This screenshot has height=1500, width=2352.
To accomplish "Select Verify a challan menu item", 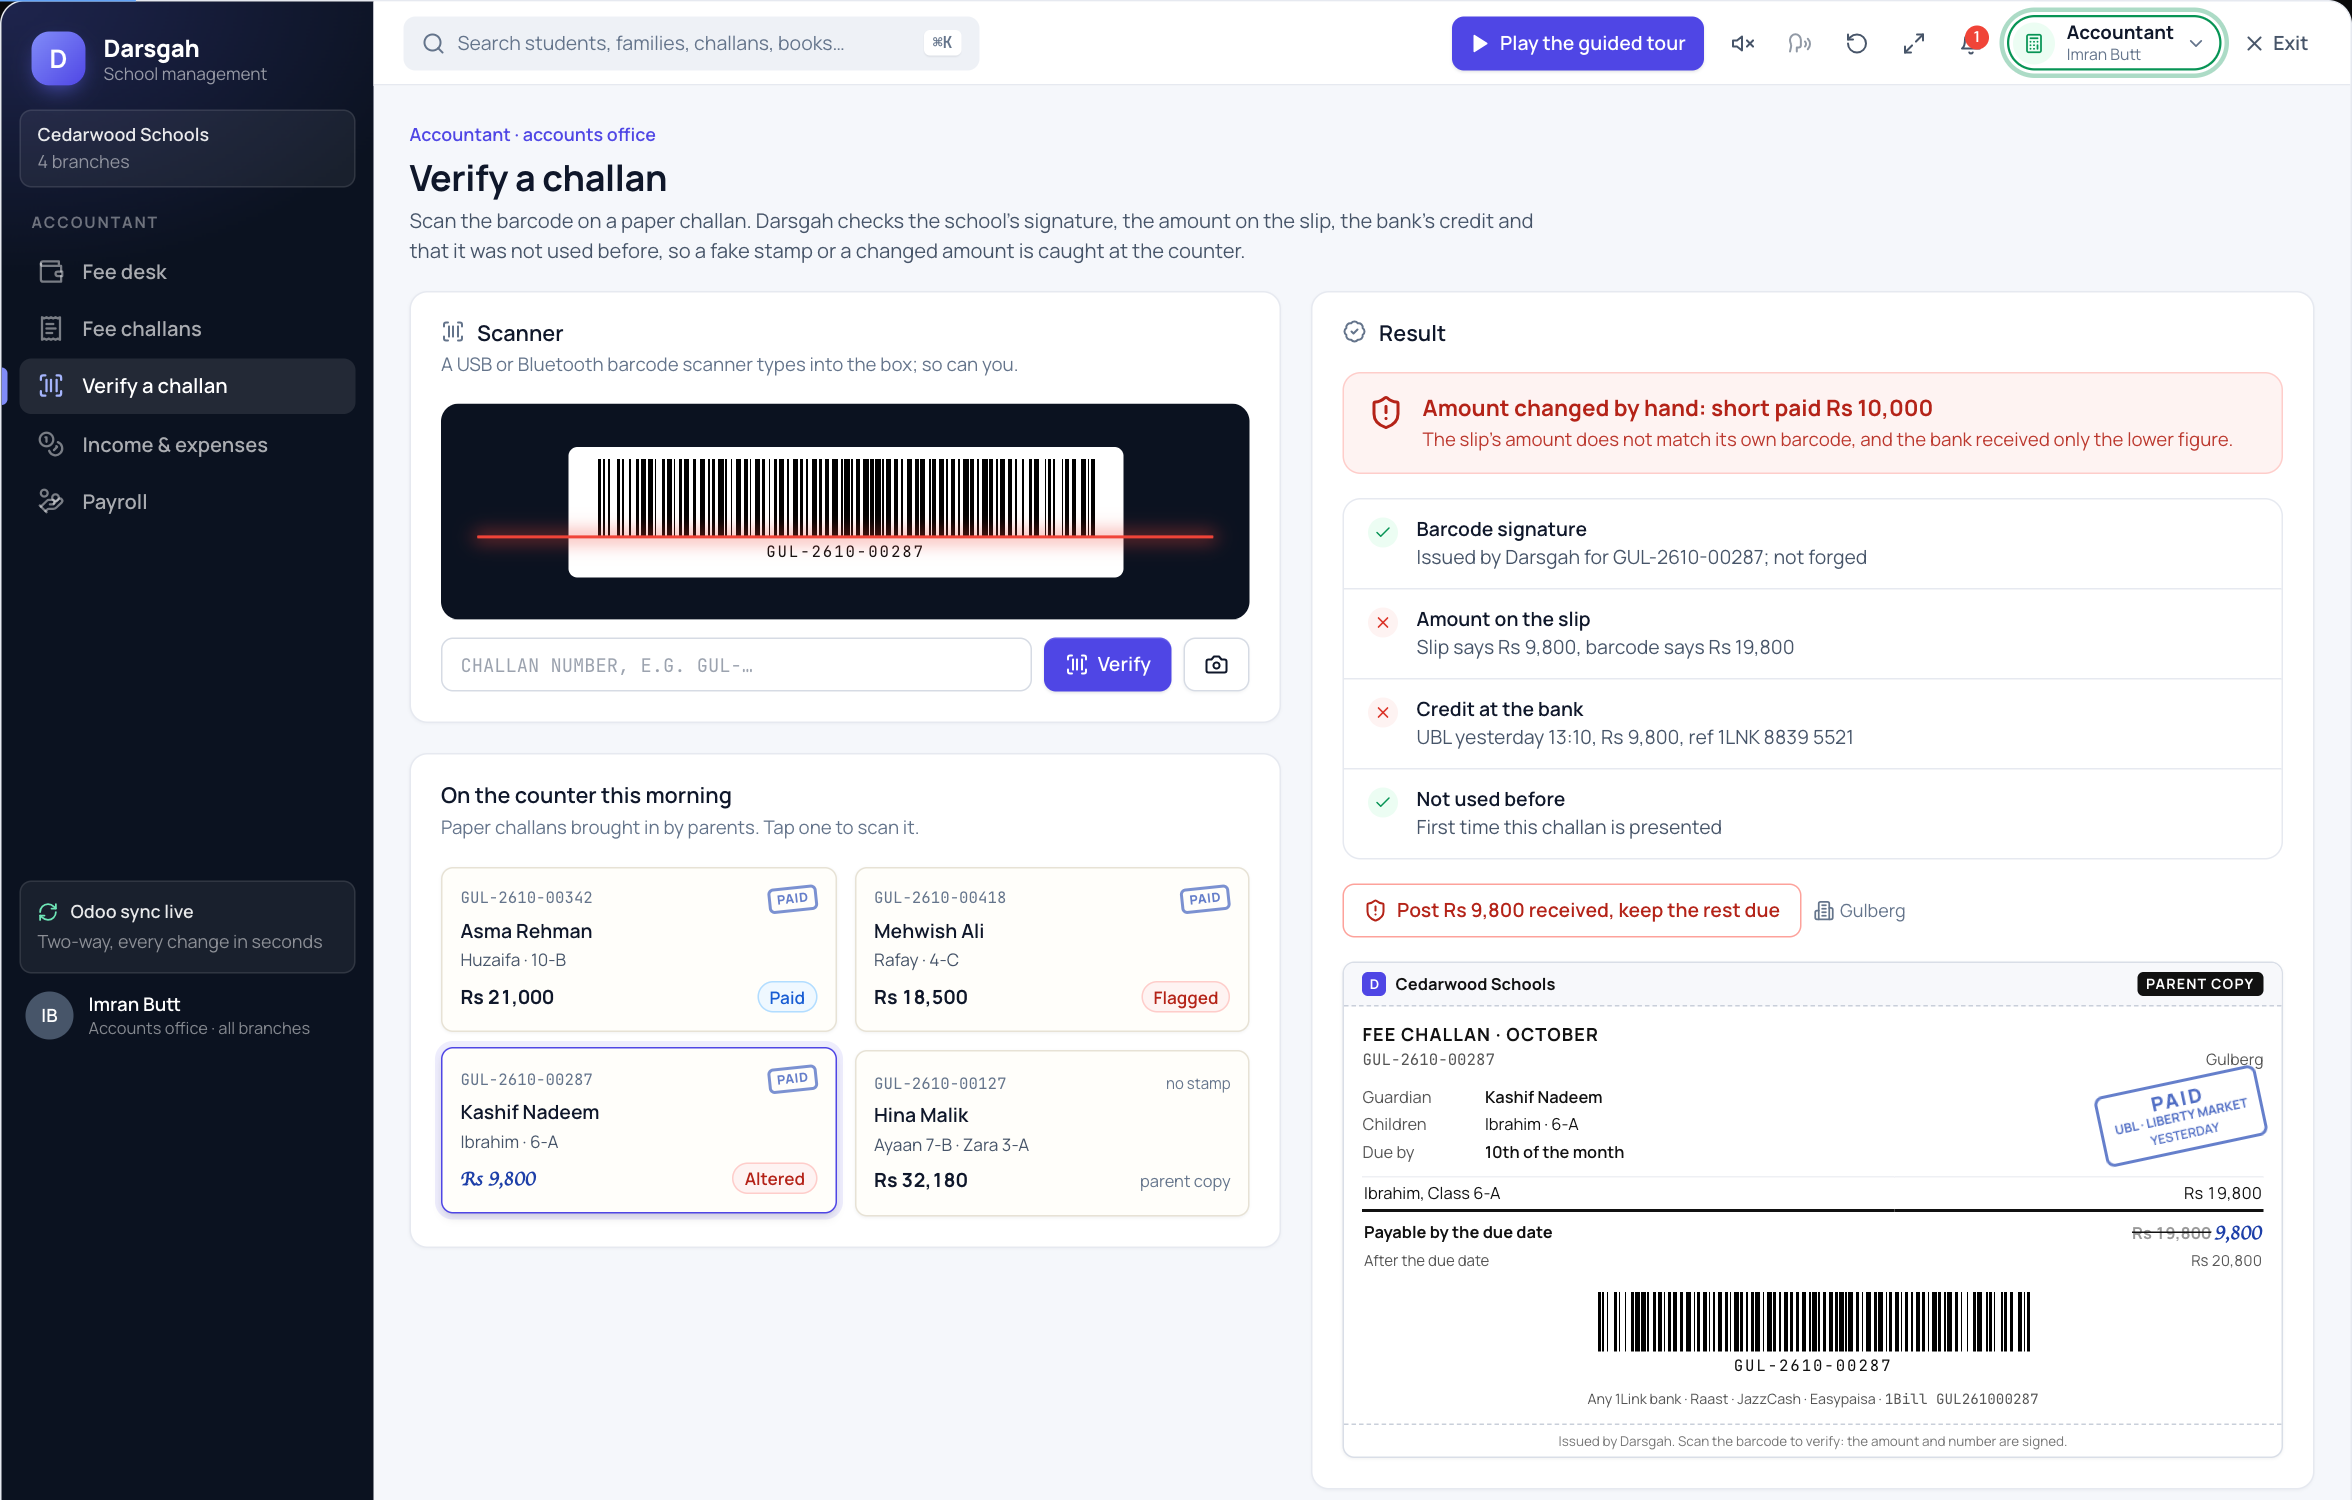I will [187, 386].
